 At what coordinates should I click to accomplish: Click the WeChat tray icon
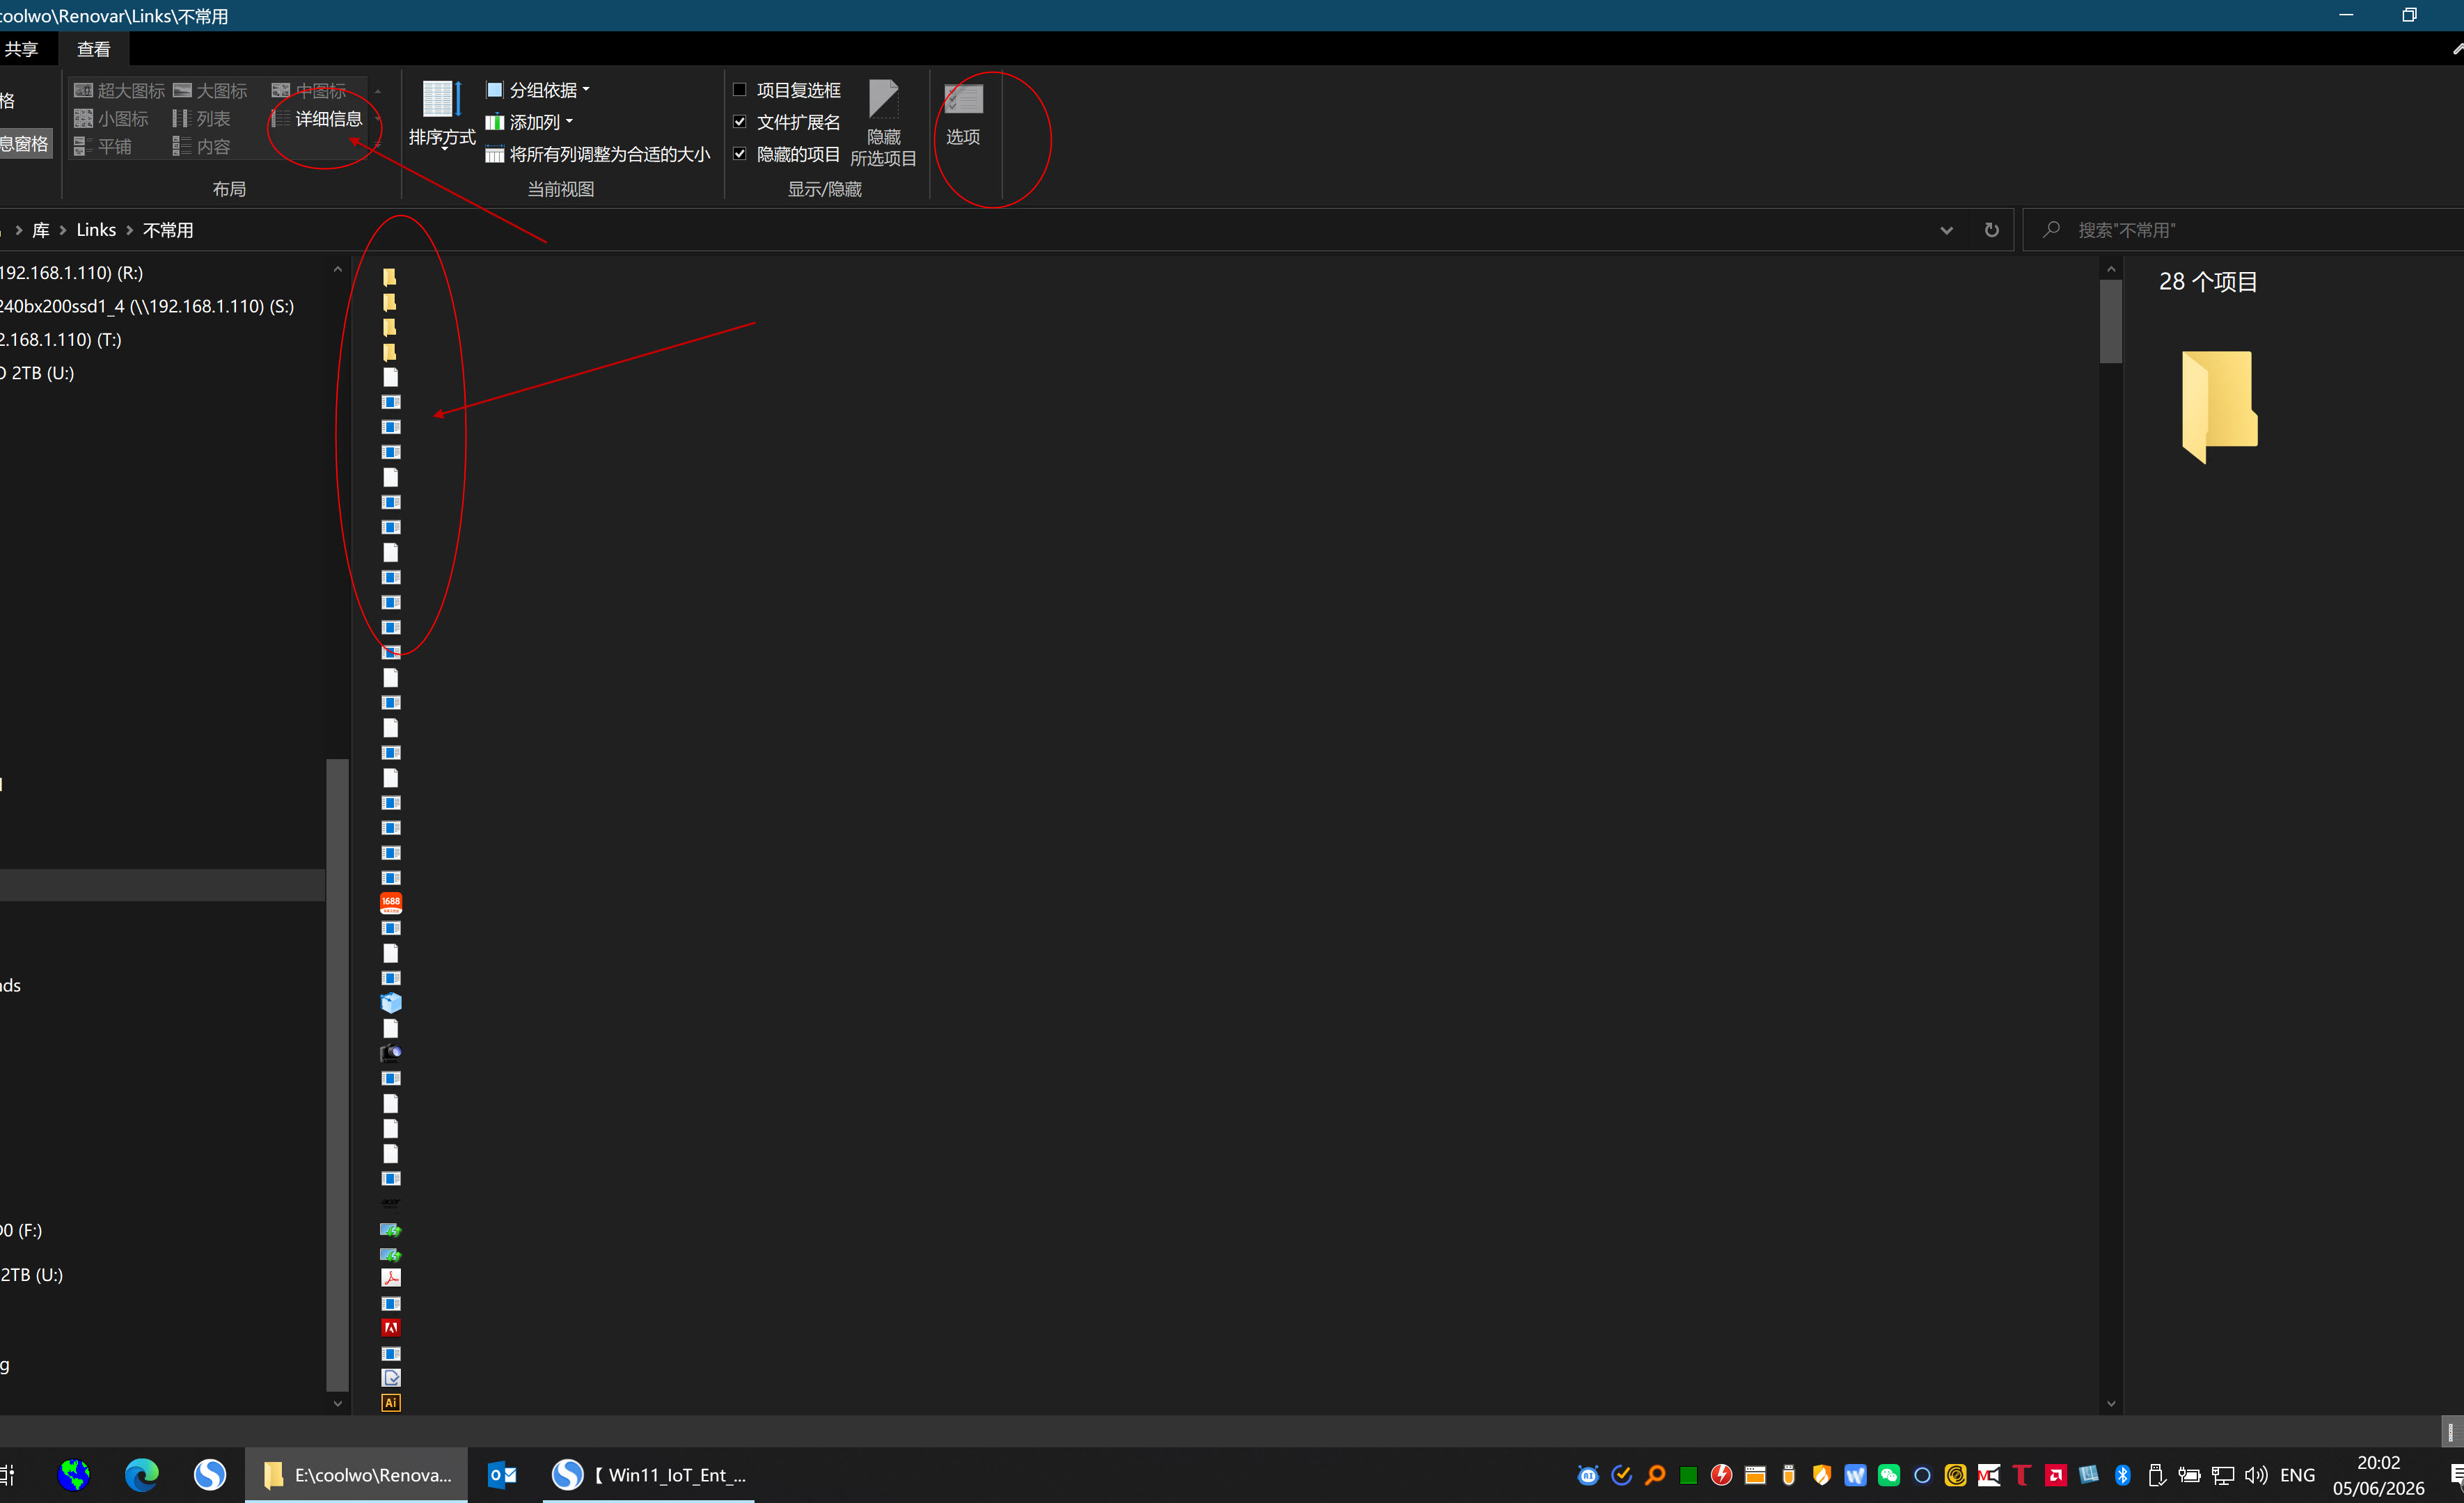point(1888,1475)
